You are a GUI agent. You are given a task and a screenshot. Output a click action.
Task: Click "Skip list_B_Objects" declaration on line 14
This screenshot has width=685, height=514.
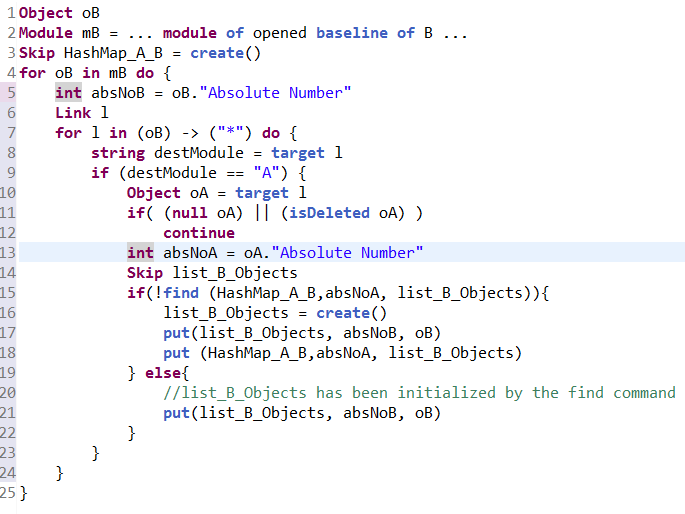click(212, 272)
